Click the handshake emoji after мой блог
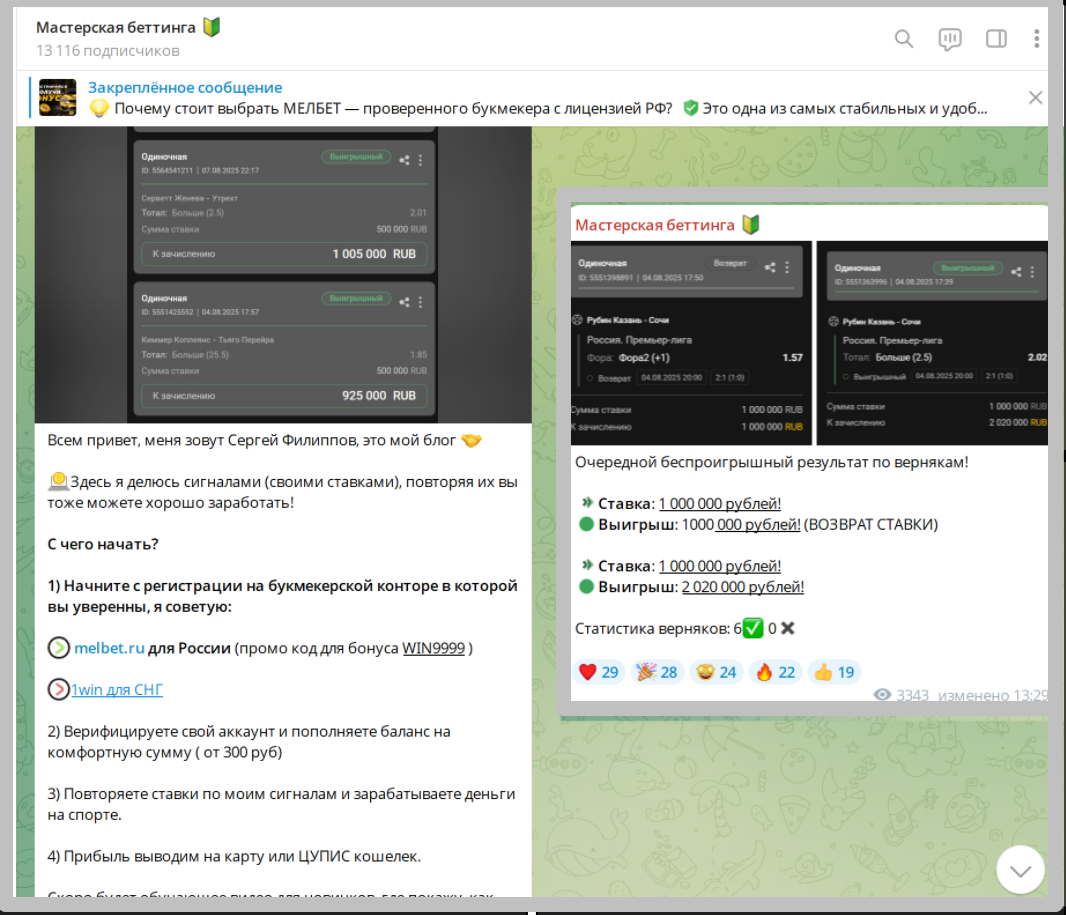 pyautogui.click(x=471, y=441)
